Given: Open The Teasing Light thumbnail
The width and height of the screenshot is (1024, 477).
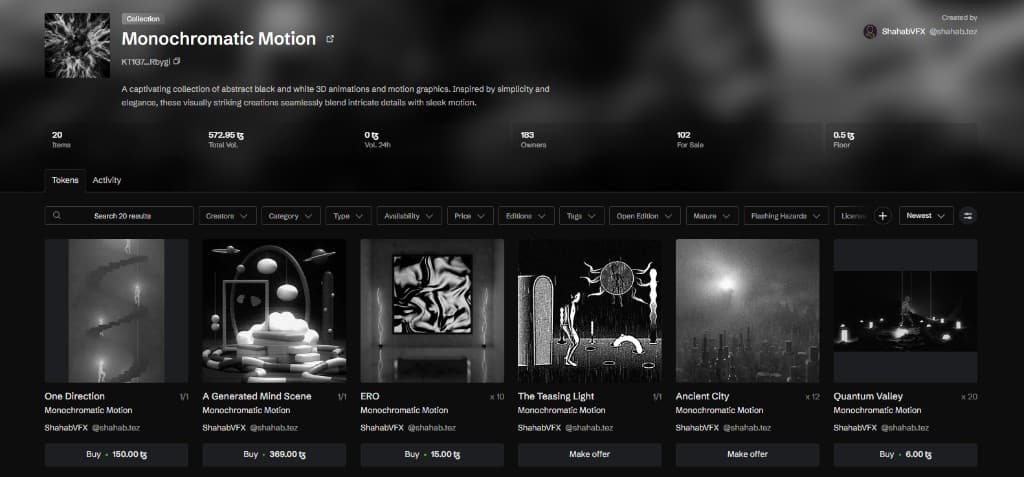Looking at the screenshot, I should point(590,310).
